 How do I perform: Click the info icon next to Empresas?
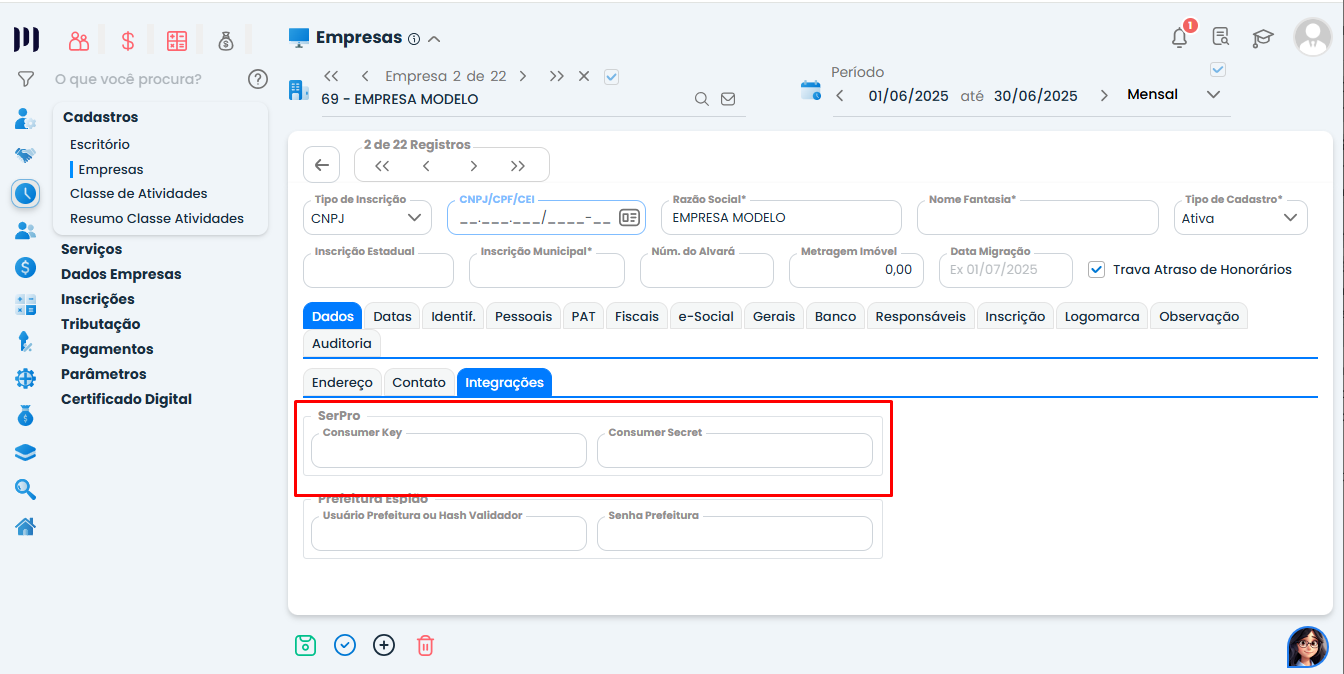(x=414, y=39)
